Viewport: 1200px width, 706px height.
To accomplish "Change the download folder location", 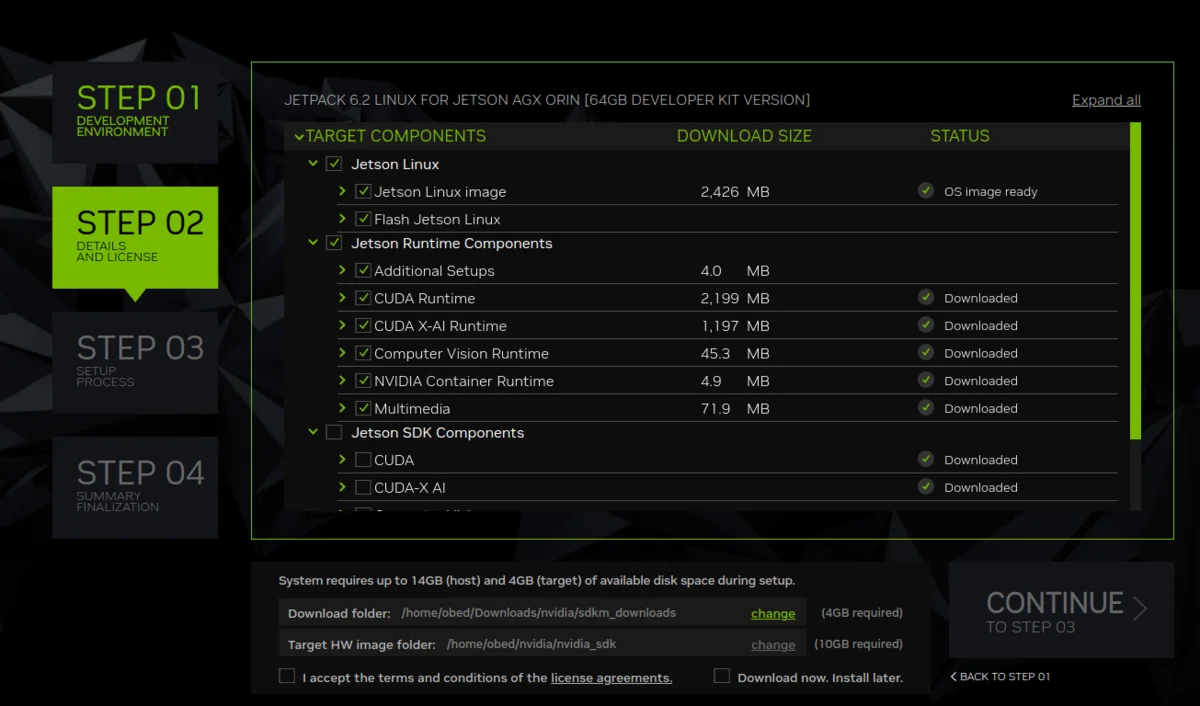I will point(773,613).
